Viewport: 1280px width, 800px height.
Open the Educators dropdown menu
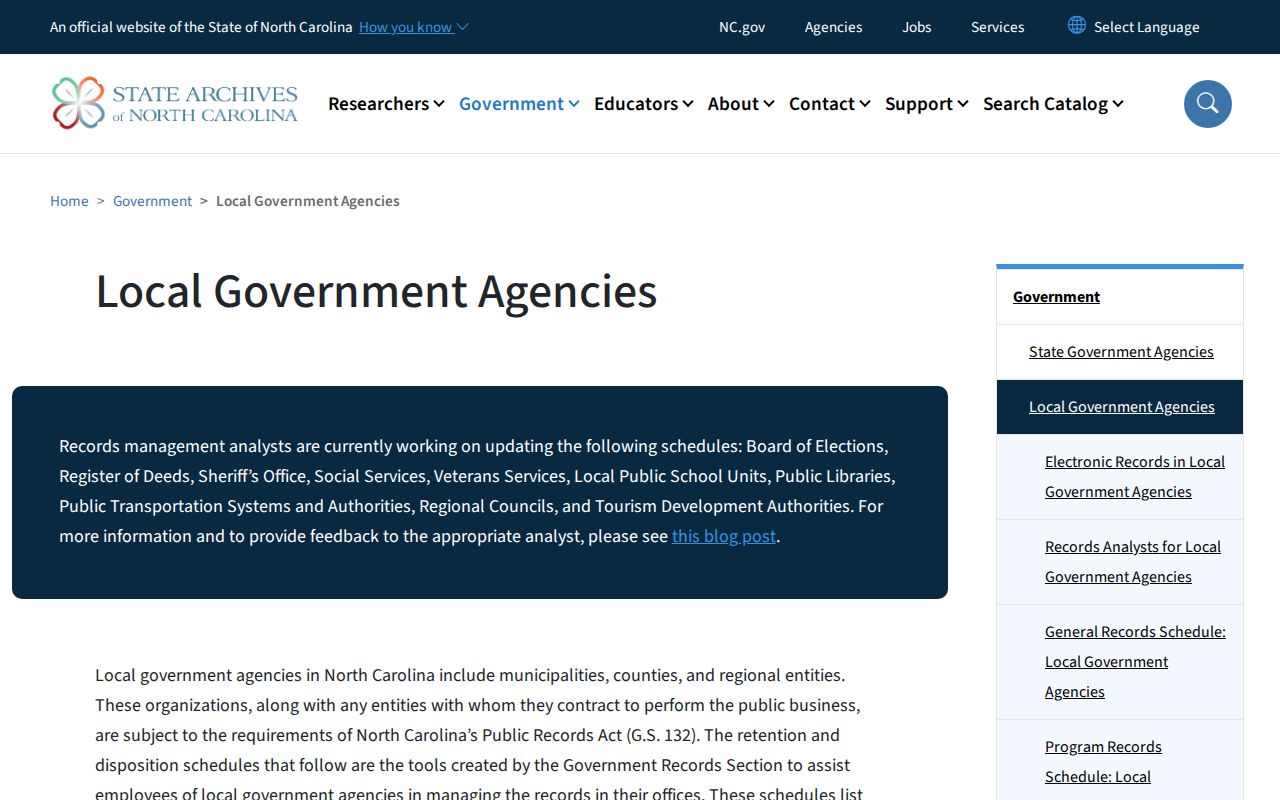pyautogui.click(x=643, y=104)
